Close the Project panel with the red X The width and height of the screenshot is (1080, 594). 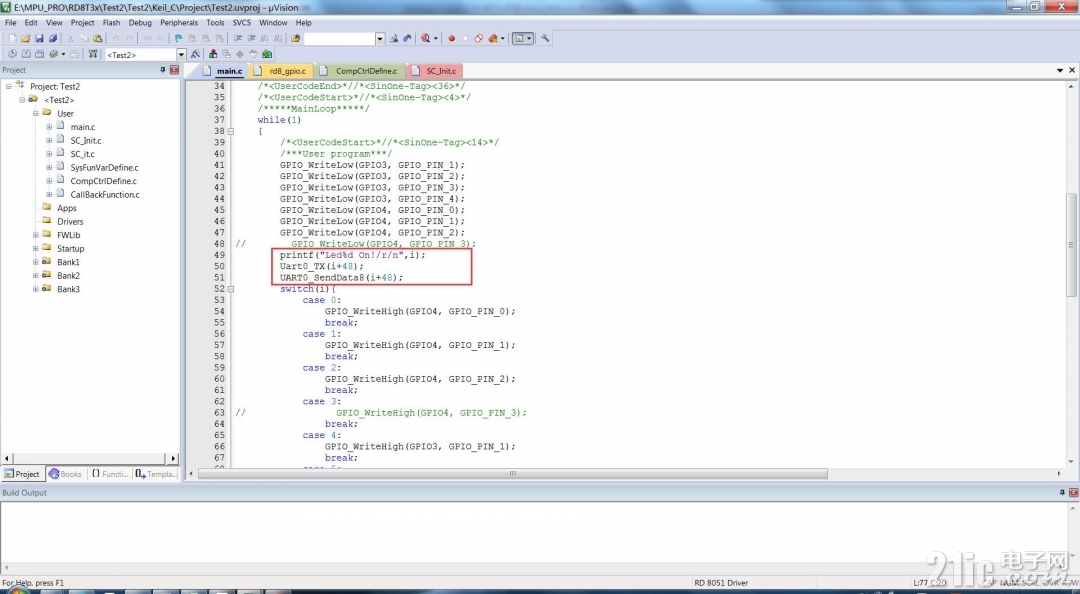pos(174,70)
